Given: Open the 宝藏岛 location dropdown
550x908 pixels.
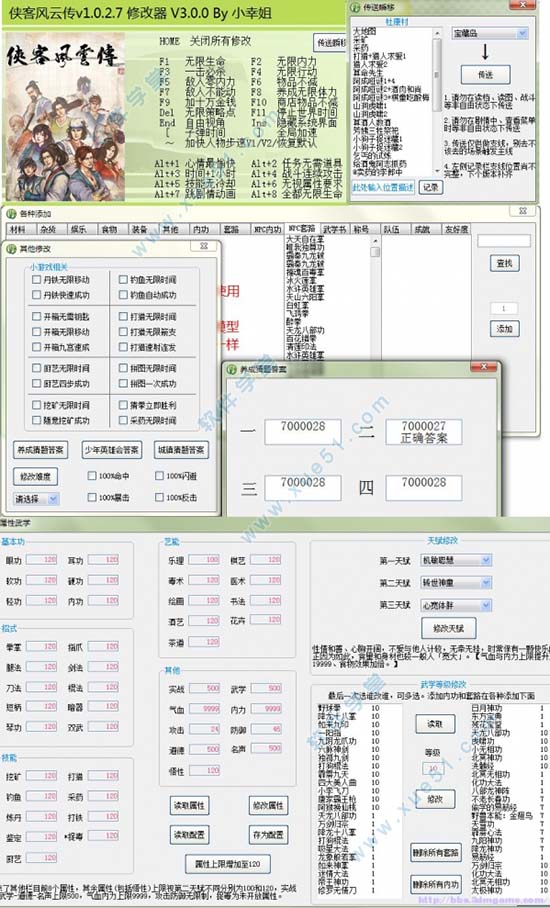Looking at the screenshot, I should tap(489, 34).
